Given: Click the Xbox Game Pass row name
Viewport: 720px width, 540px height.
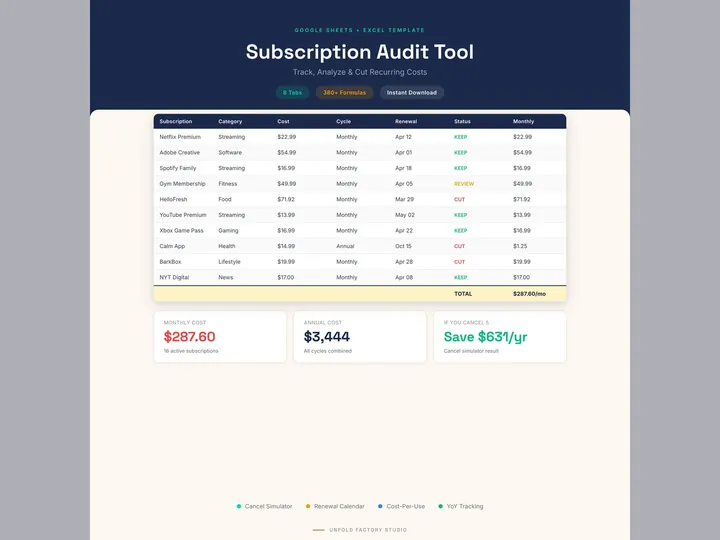Looking at the screenshot, I should (x=181, y=231).
